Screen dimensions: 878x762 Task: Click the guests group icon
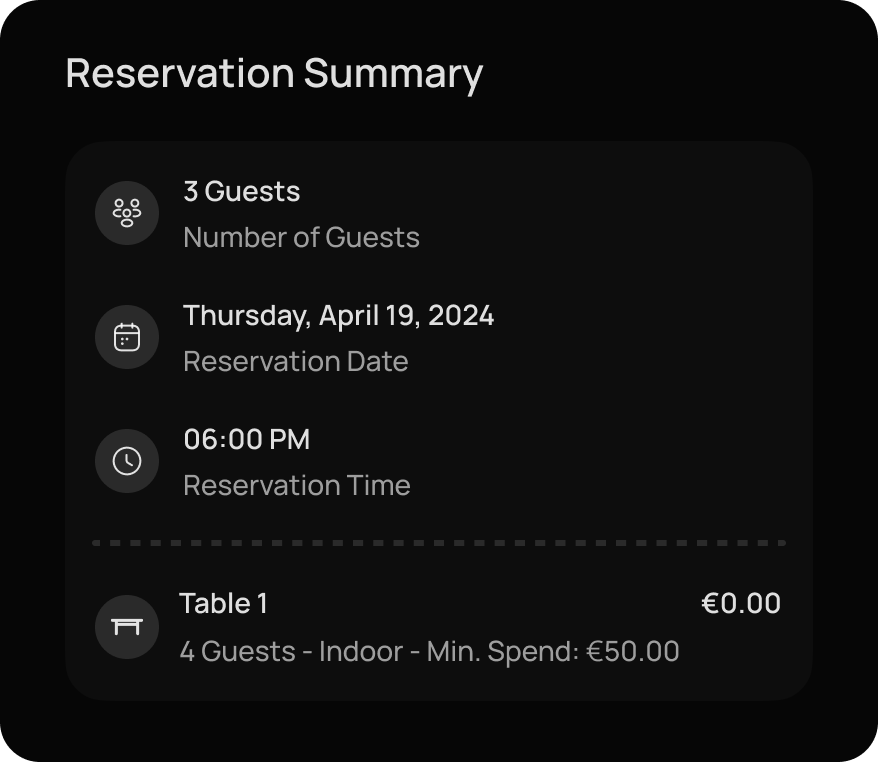(127, 213)
